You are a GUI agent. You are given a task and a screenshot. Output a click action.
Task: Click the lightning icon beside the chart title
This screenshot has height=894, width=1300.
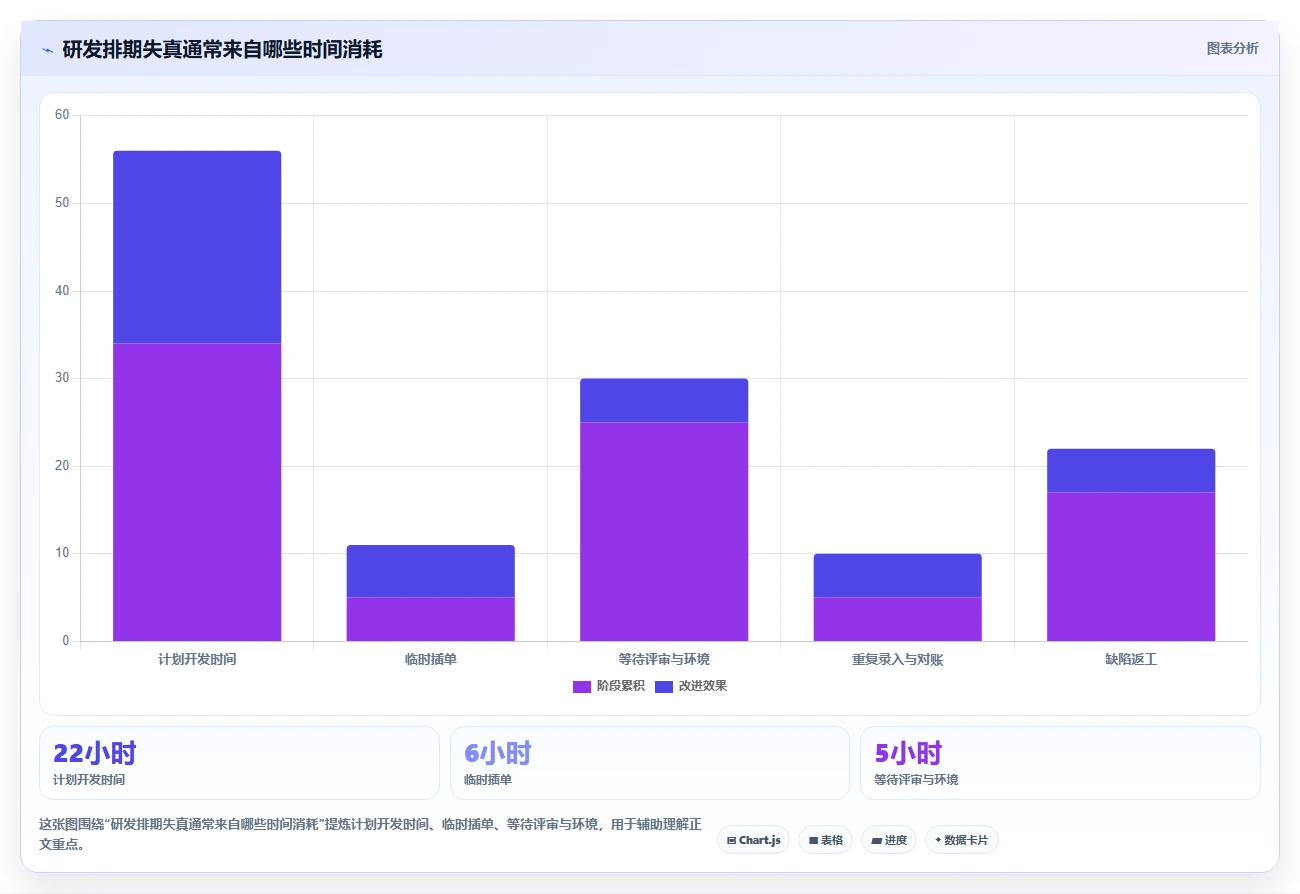47,50
